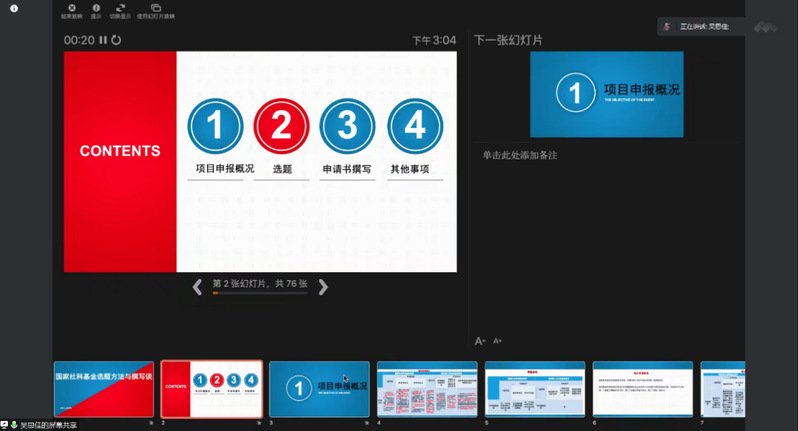Click the slide progress bar

[x=260, y=294]
